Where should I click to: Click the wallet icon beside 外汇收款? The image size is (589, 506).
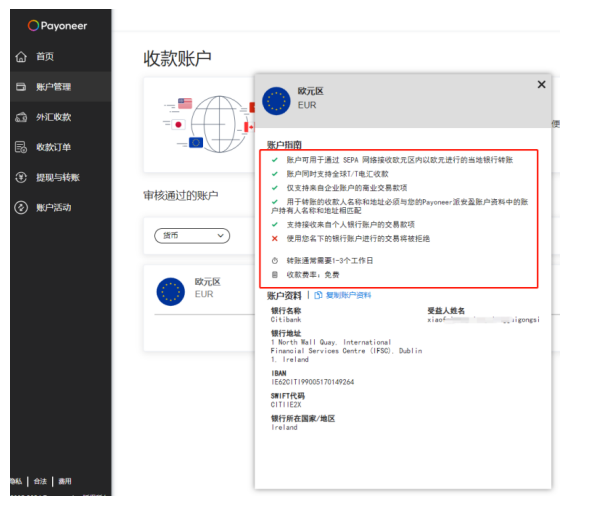21,117
